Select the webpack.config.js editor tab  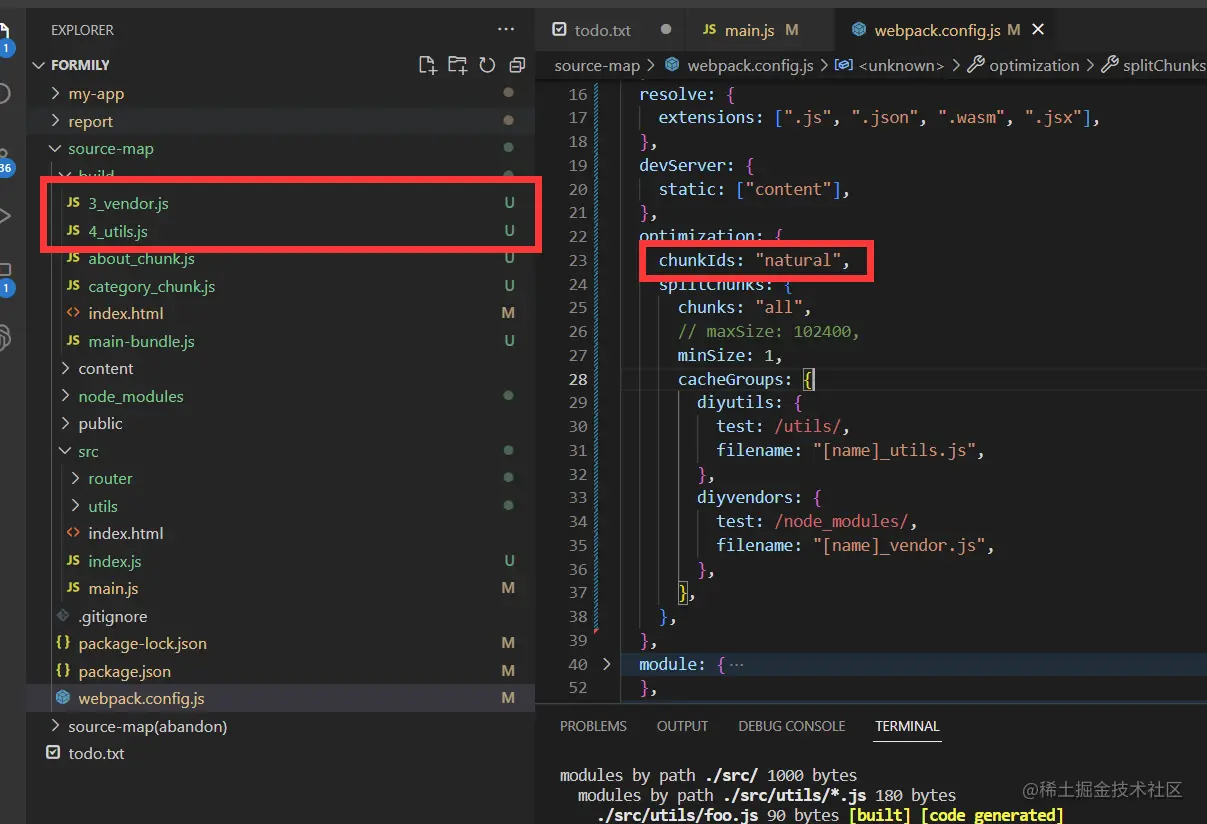pos(947,30)
